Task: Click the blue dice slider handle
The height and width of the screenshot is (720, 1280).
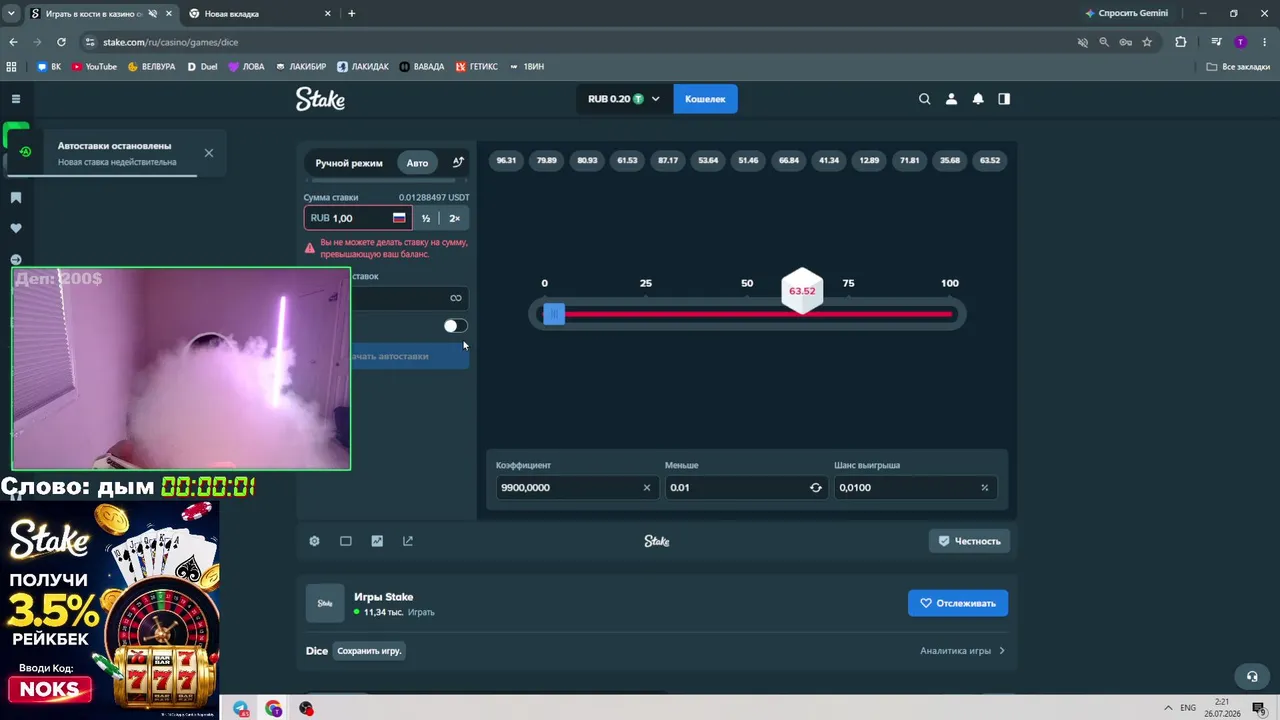Action: pyautogui.click(x=554, y=314)
